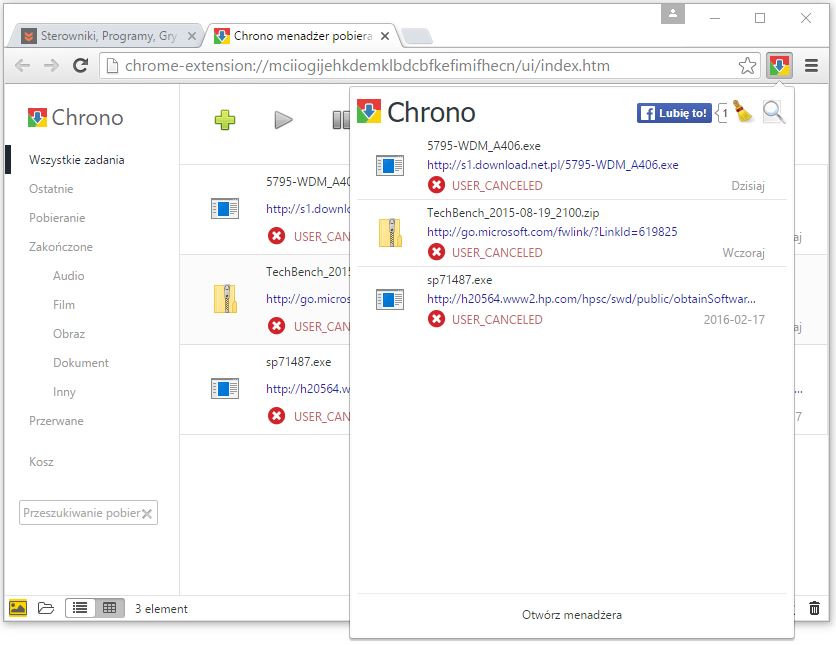Click red cancel icon for 5795-WDM_A406.exe in popup
836x645 pixels.
436,186
